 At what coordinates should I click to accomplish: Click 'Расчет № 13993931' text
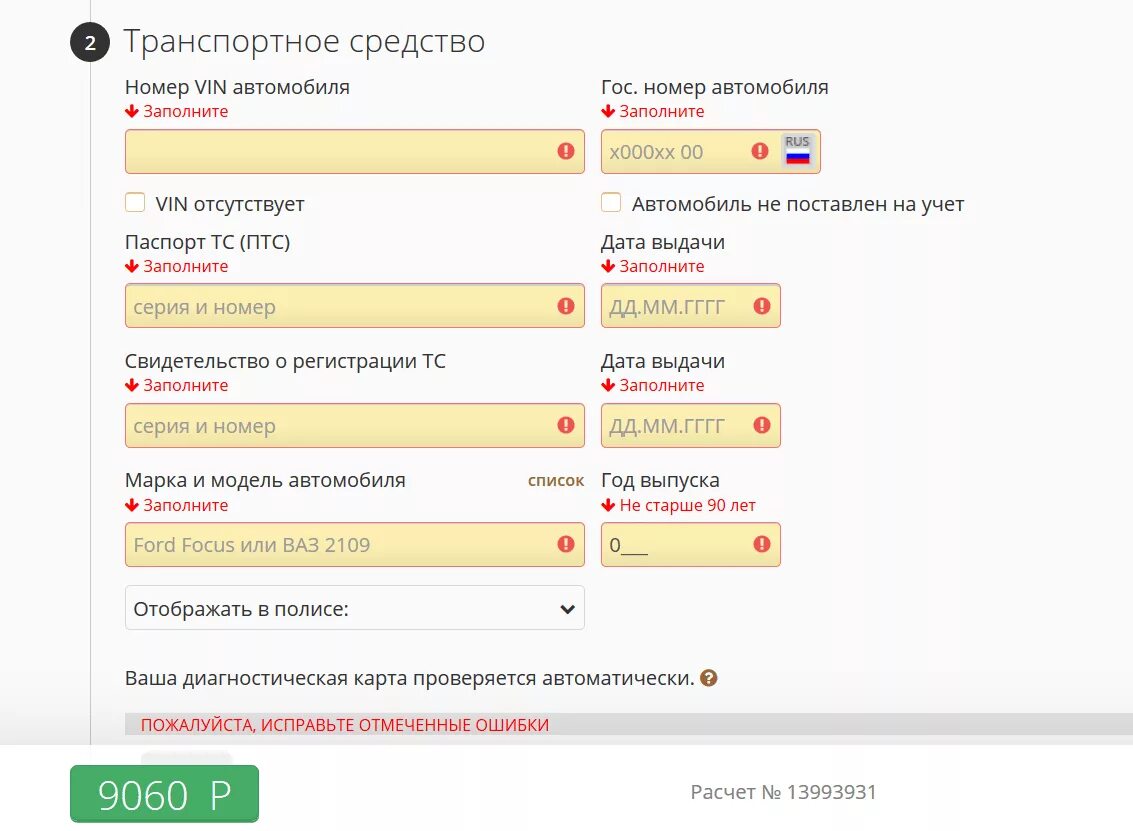pyautogui.click(x=783, y=792)
